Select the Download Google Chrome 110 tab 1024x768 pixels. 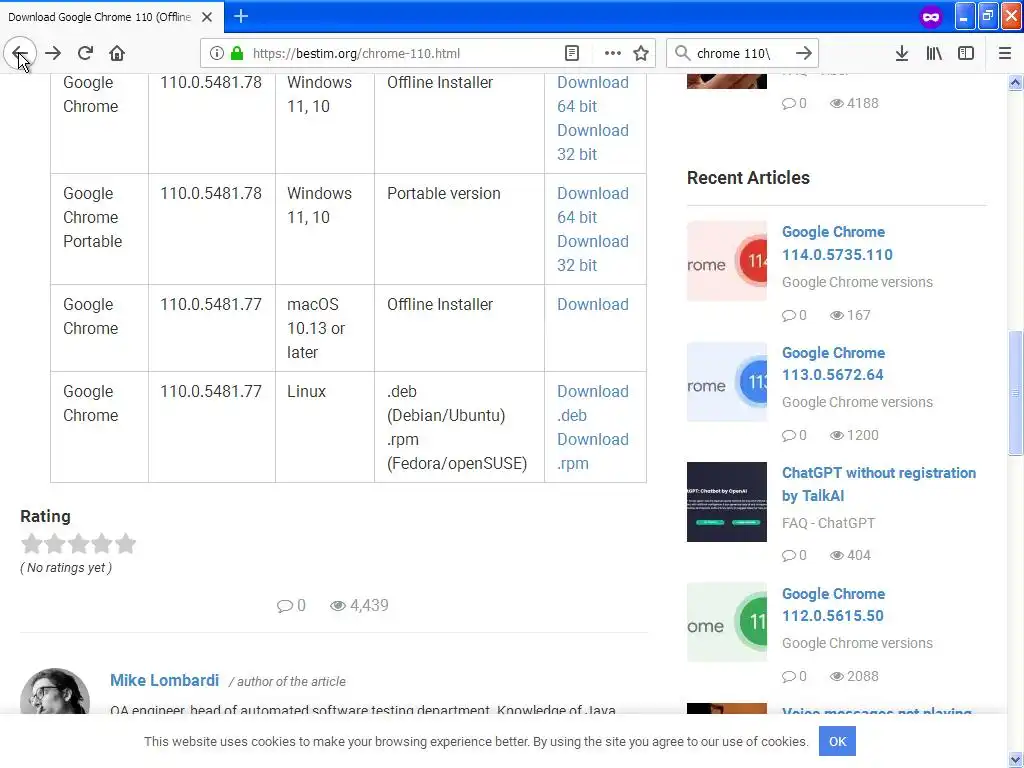pyautogui.click(x=99, y=17)
